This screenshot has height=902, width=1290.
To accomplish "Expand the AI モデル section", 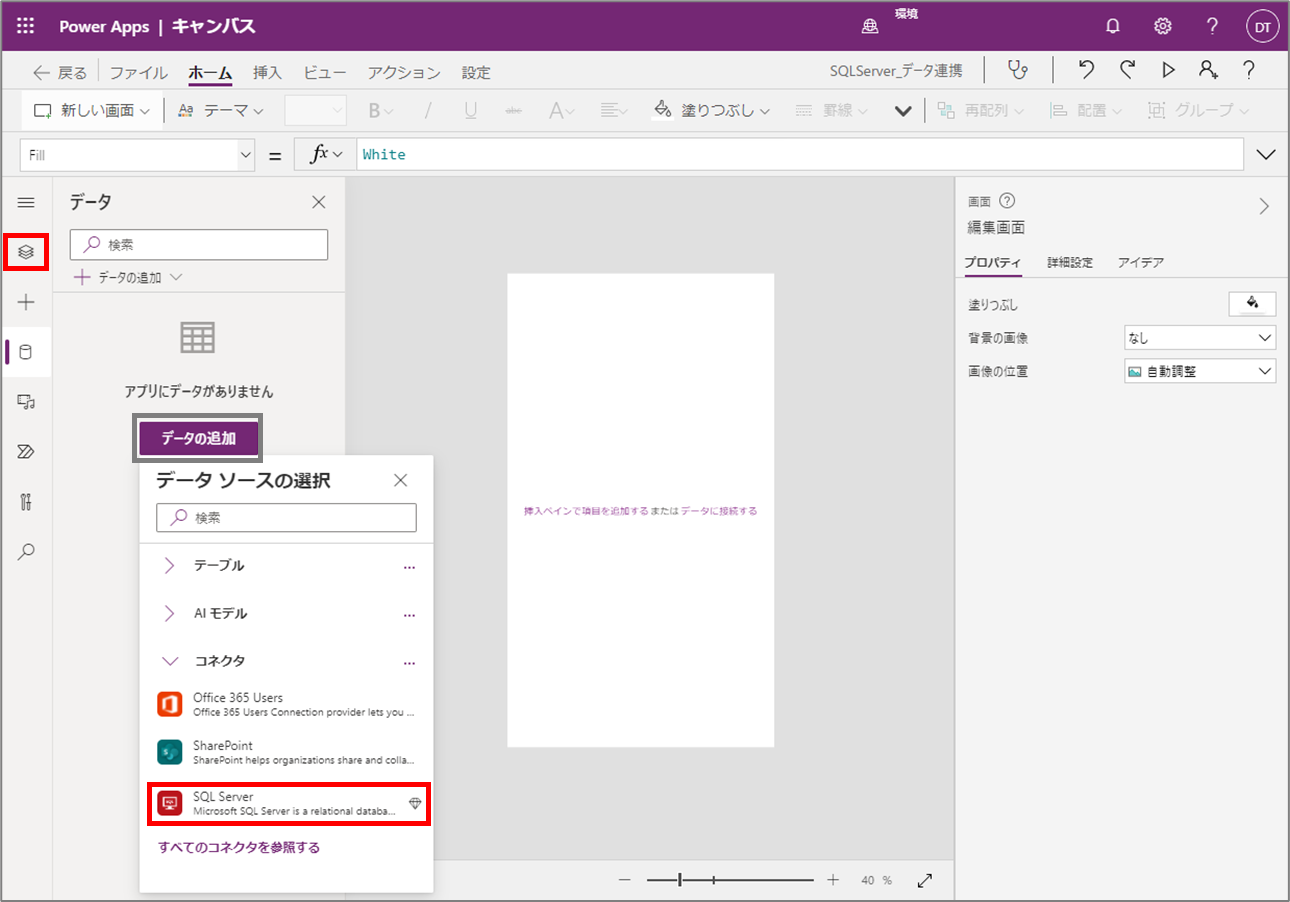I will point(171,614).
